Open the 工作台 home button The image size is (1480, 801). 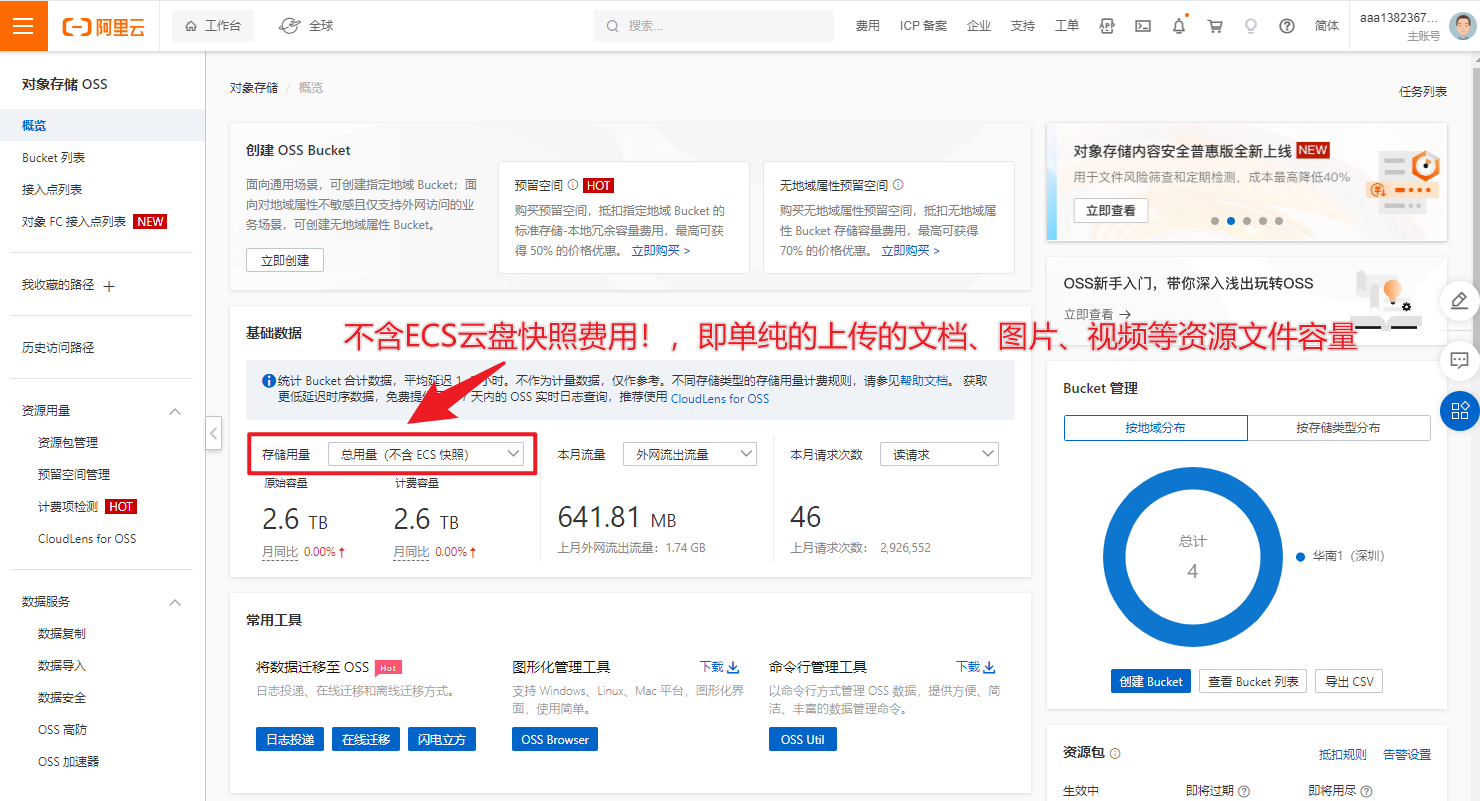pos(213,26)
